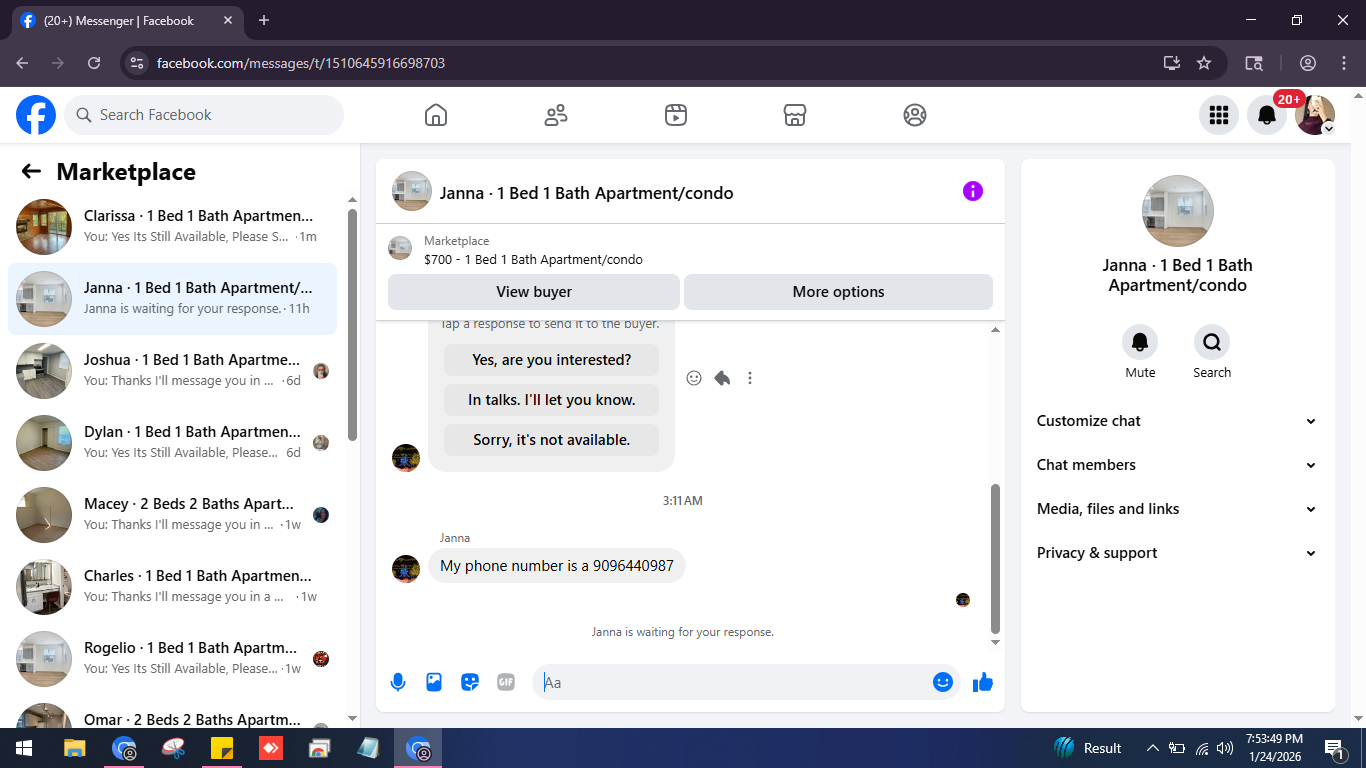Open the Groups icon in top navigation

pyautogui.click(x=915, y=115)
